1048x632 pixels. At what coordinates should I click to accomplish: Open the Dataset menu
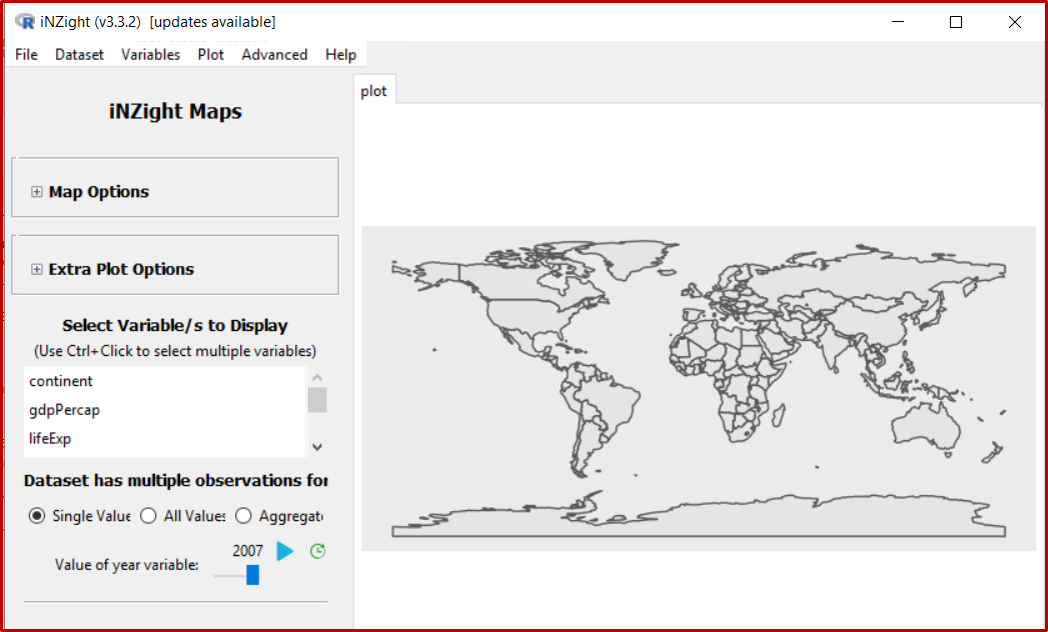point(79,55)
